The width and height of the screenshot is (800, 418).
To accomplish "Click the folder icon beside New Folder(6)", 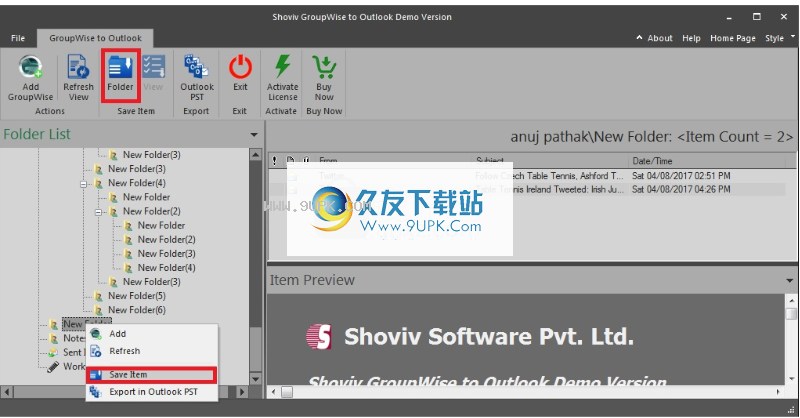I will pyautogui.click(x=98, y=310).
